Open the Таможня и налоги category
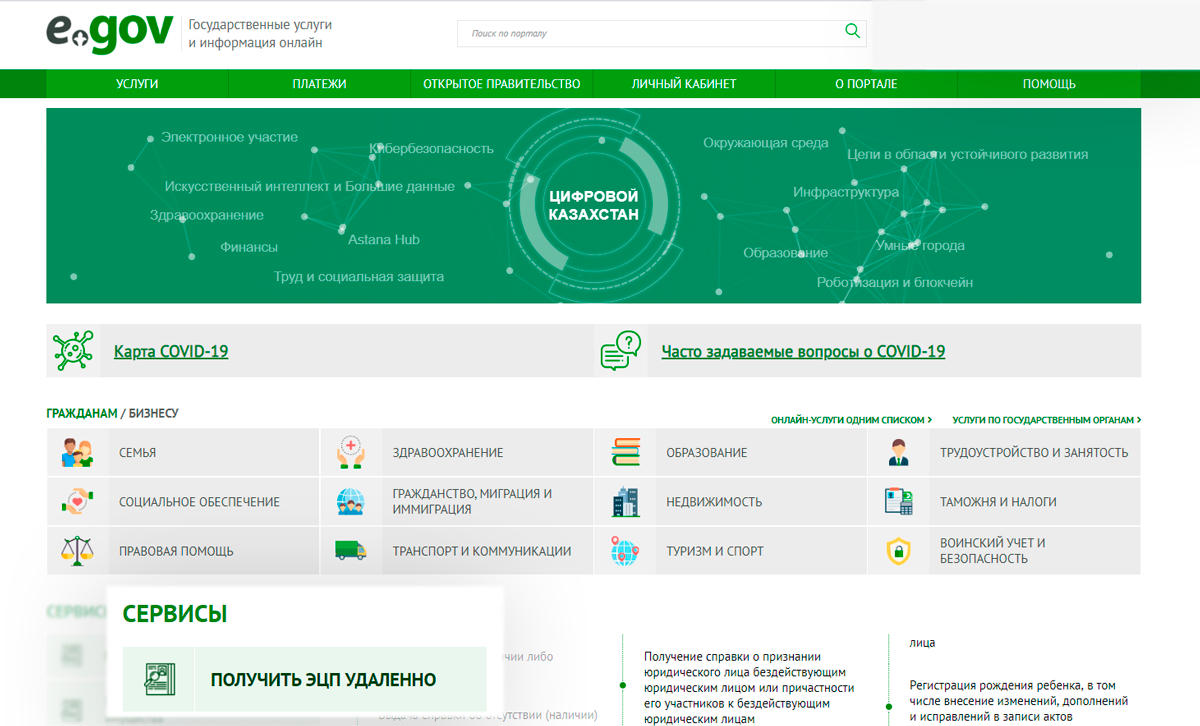Screen dimensions: 1200x726 pyautogui.click(x=1005, y=502)
